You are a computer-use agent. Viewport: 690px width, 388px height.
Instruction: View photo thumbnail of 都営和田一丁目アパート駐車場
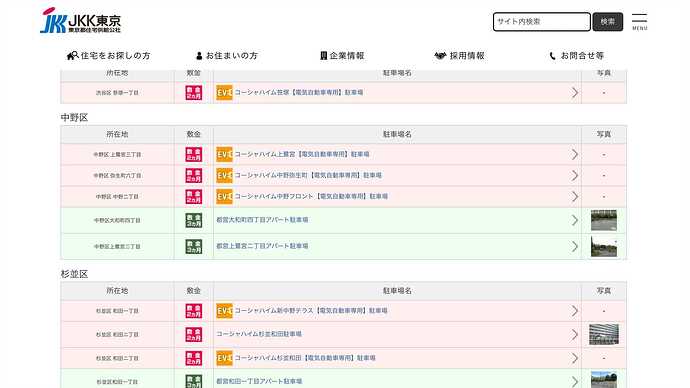pos(604,380)
